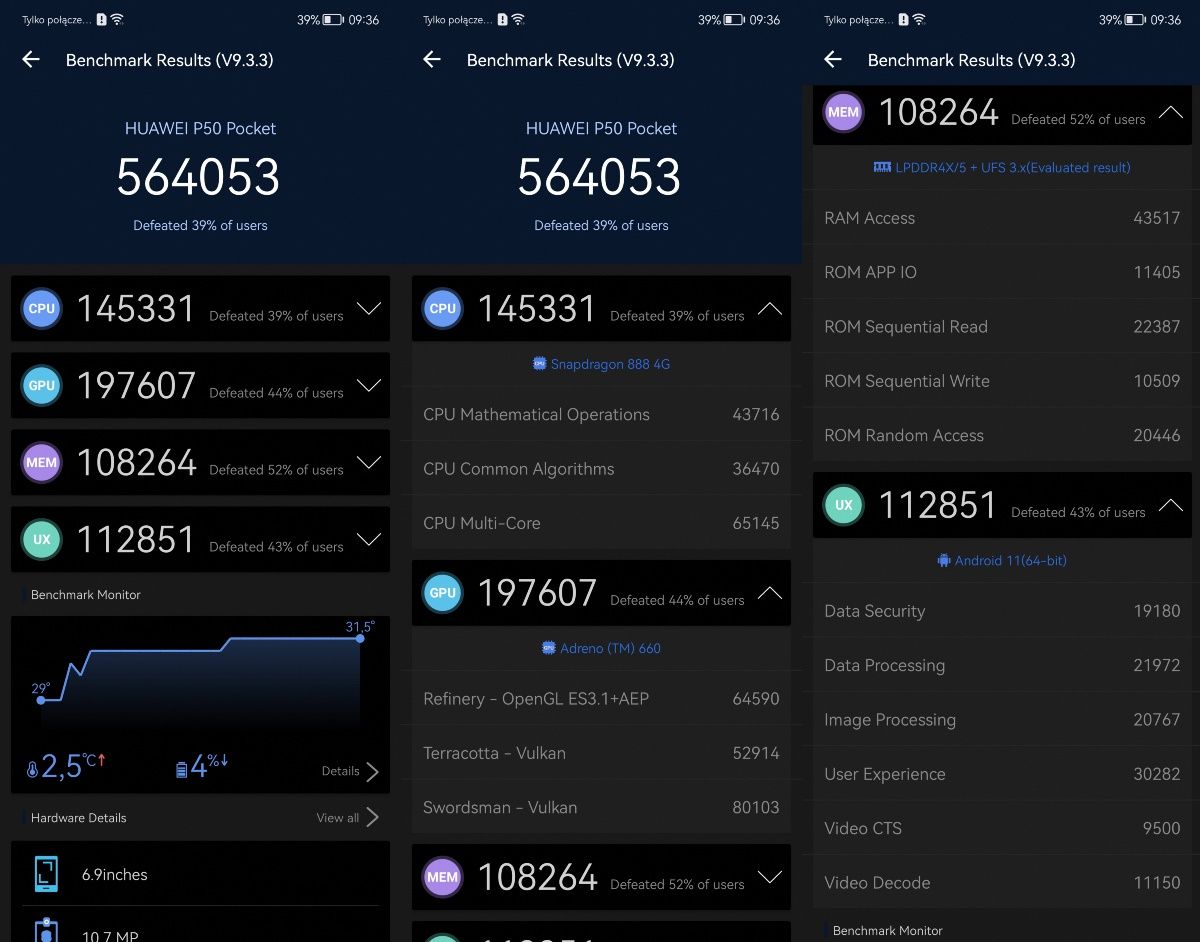Tap the UX badge icon in the left screen
1200x942 pixels.
click(x=42, y=540)
